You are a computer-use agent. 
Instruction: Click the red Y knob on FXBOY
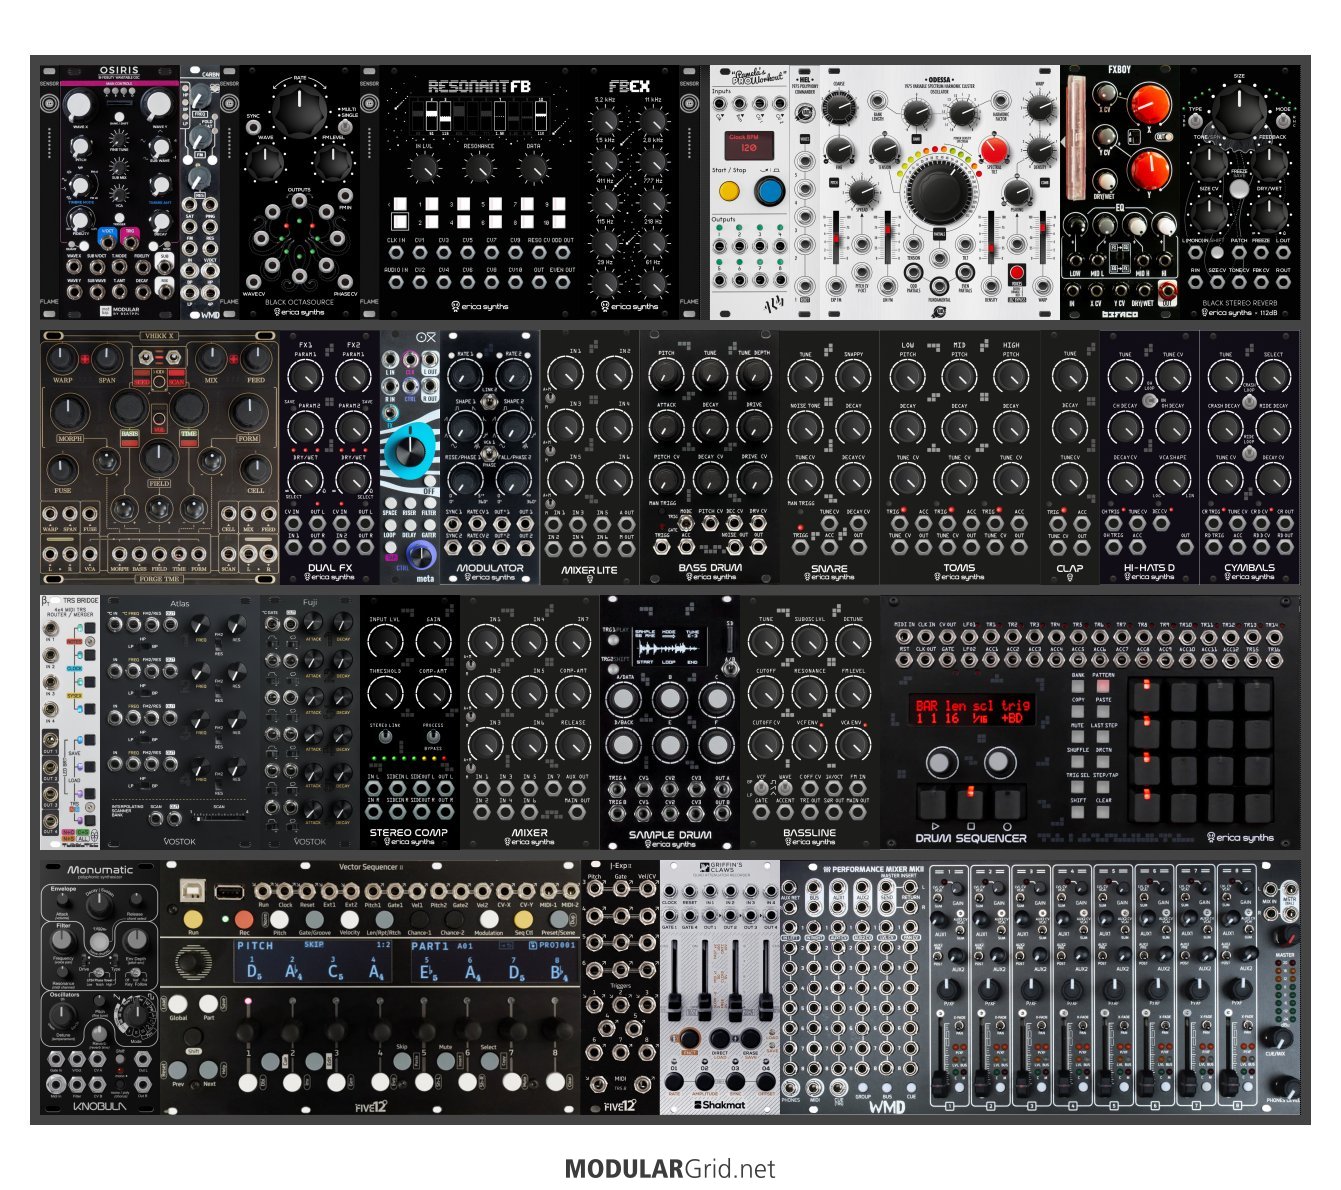[x=1149, y=169]
